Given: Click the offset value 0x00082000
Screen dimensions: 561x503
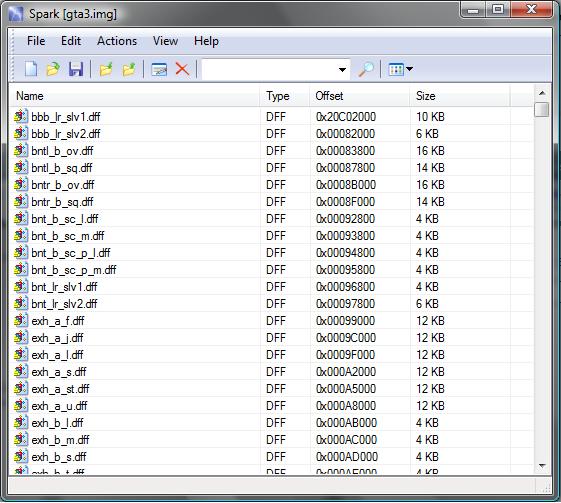Looking at the screenshot, I should [x=345, y=134].
